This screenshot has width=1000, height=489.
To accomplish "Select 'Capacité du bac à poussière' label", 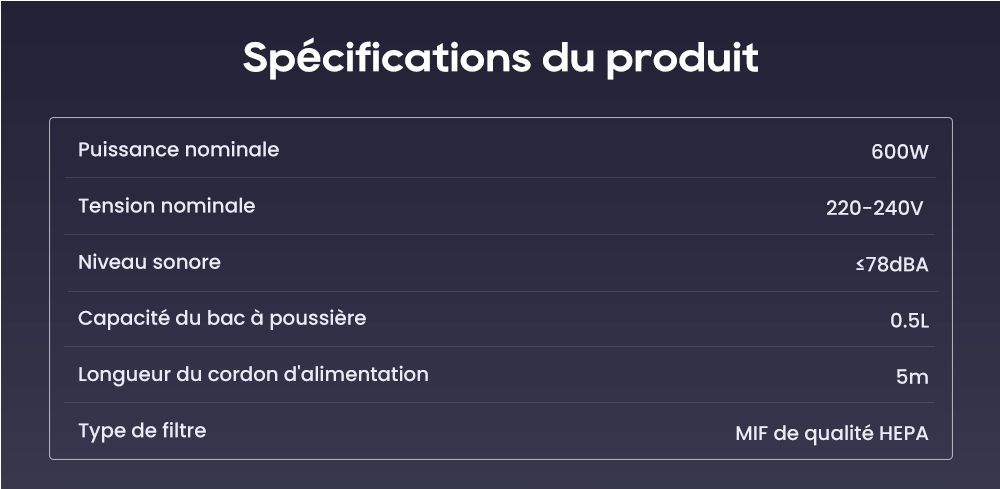I will tap(222, 318).
